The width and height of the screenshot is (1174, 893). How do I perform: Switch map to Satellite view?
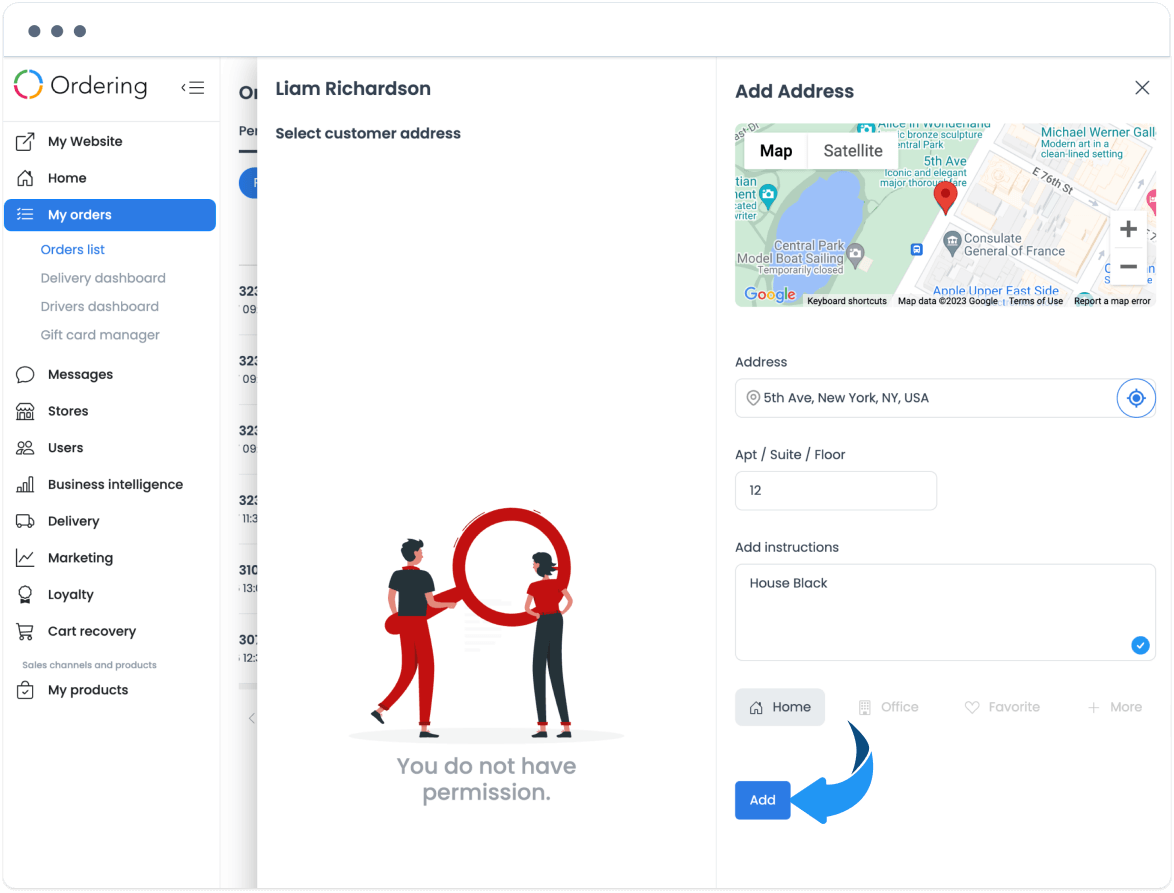[x=853, y=151]
